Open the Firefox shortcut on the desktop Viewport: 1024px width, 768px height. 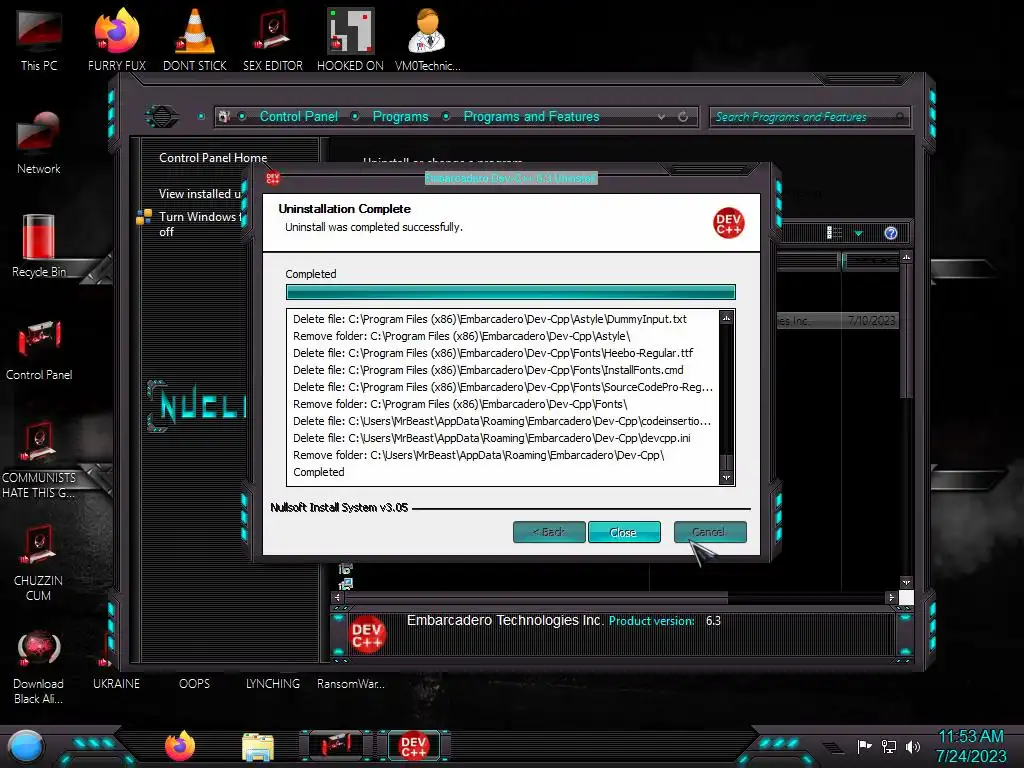tap(117, 40)
